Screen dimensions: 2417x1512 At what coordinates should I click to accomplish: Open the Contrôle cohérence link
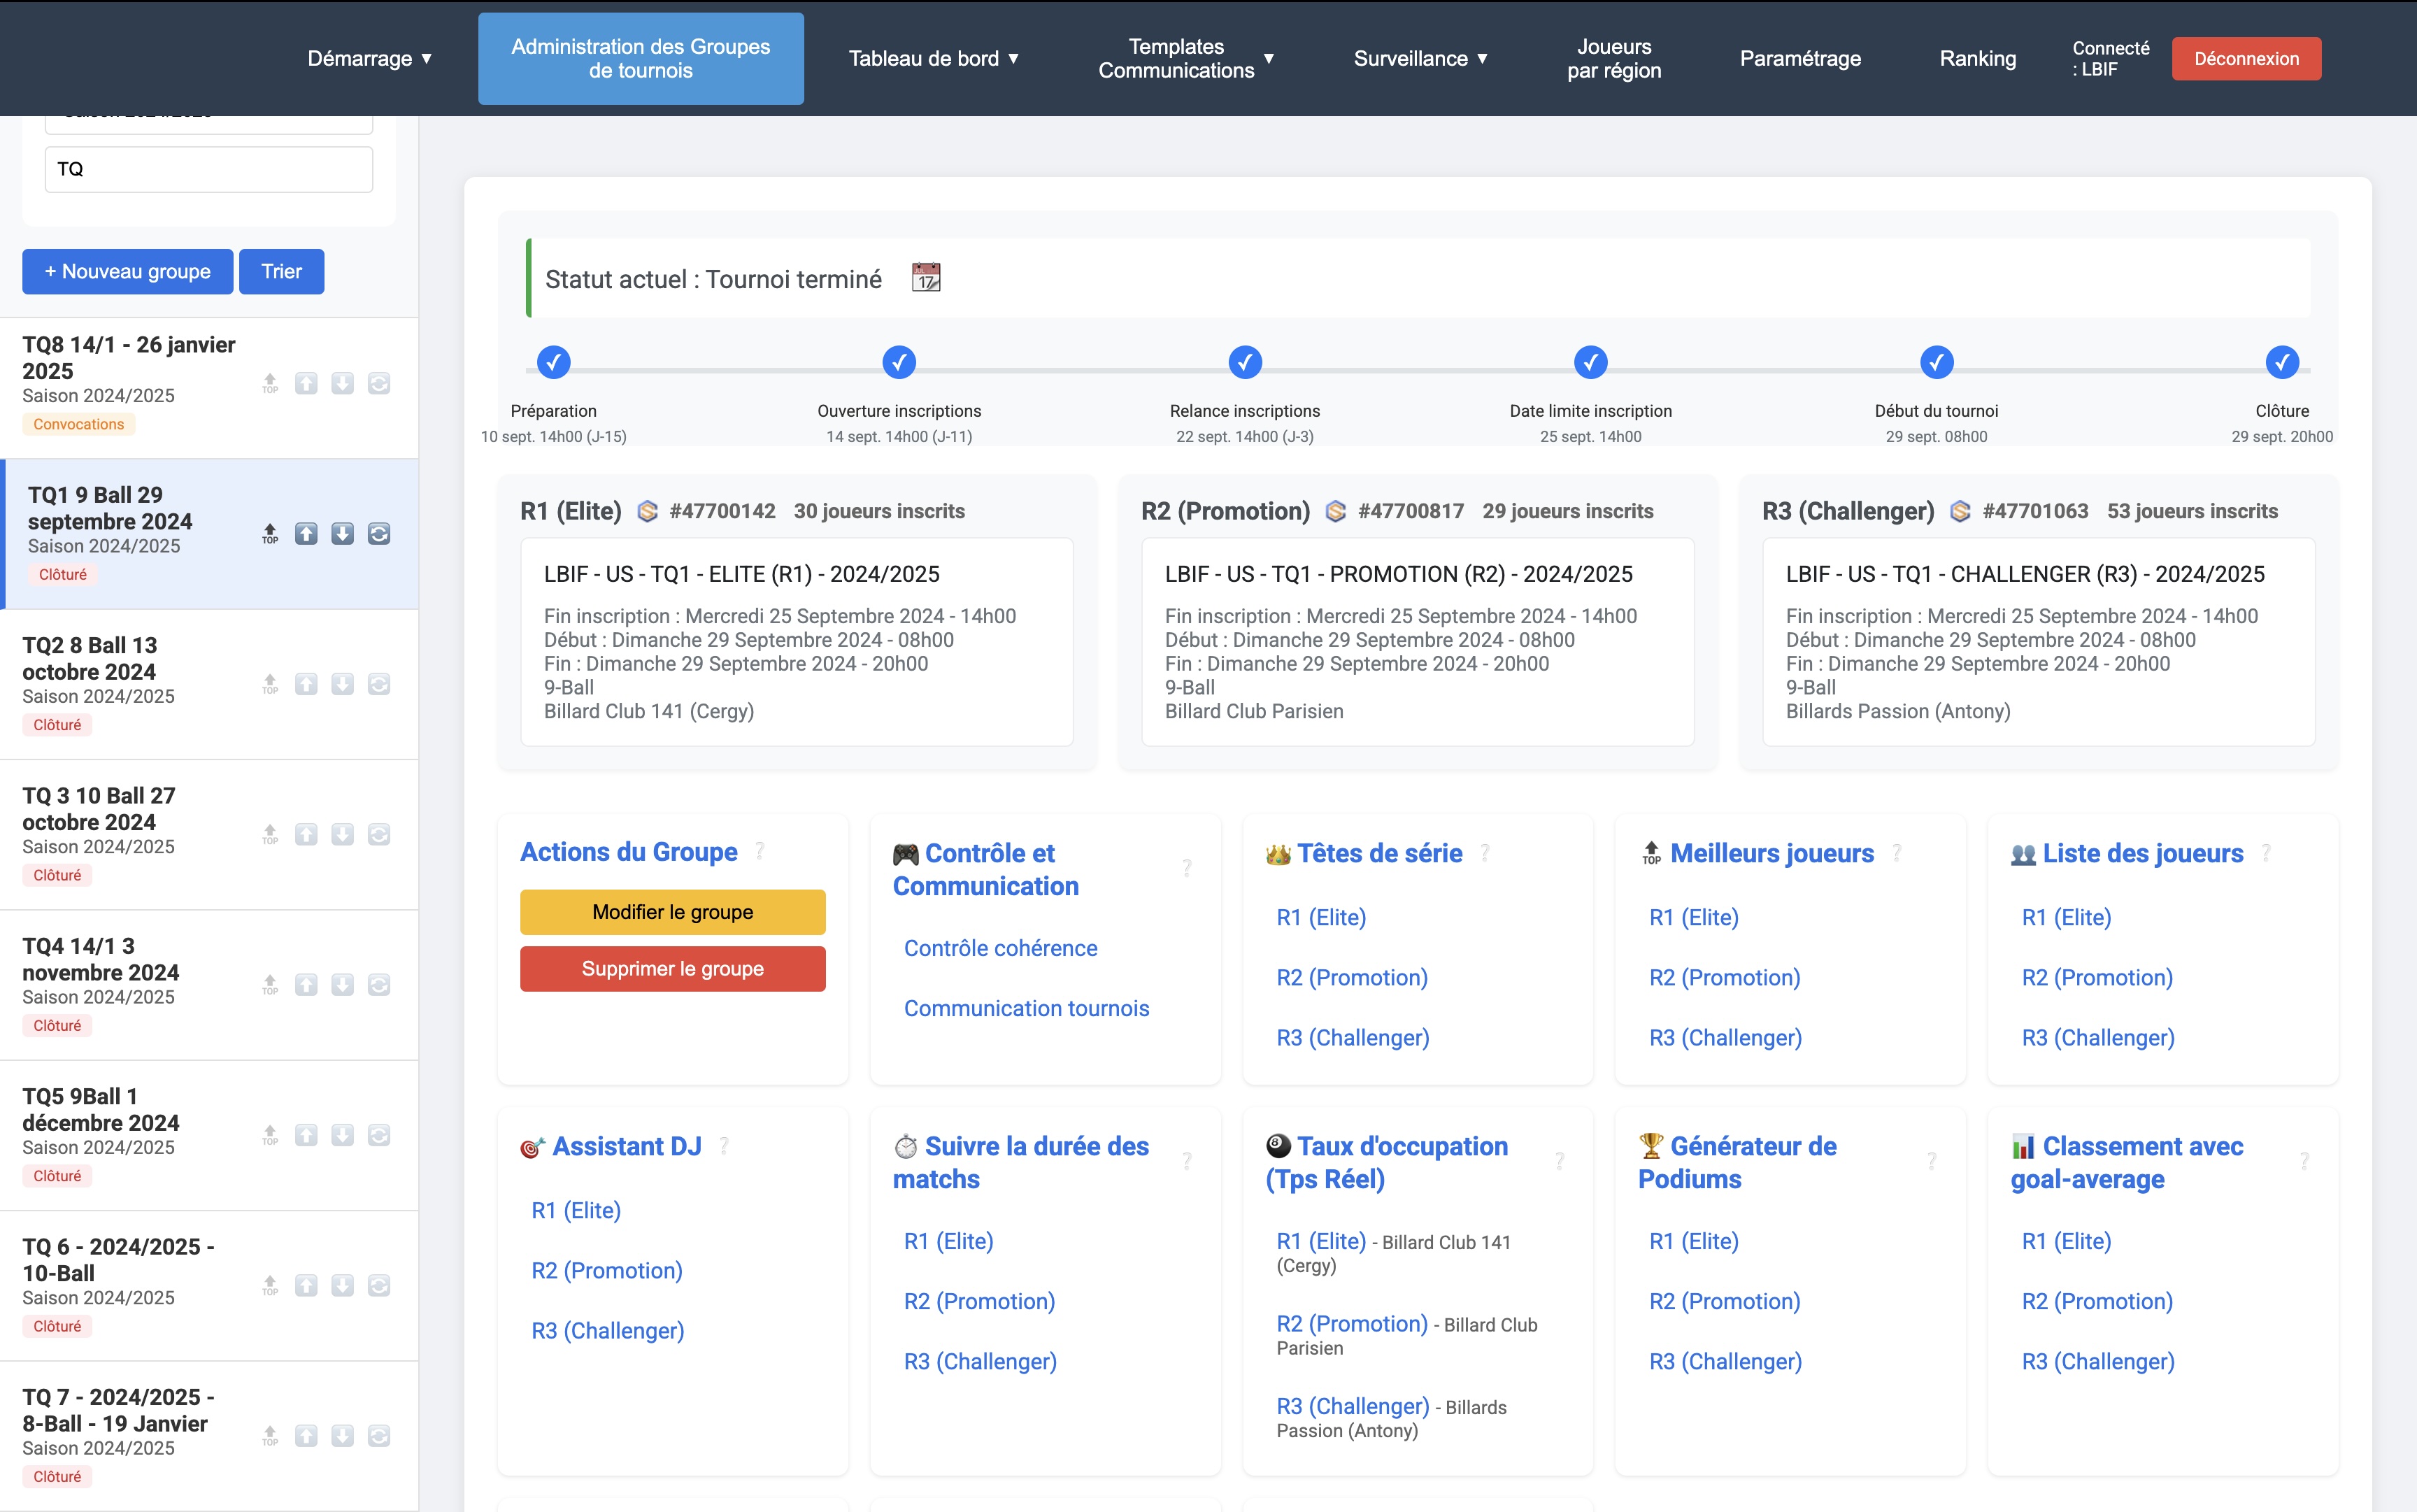tap(1000, 948)
